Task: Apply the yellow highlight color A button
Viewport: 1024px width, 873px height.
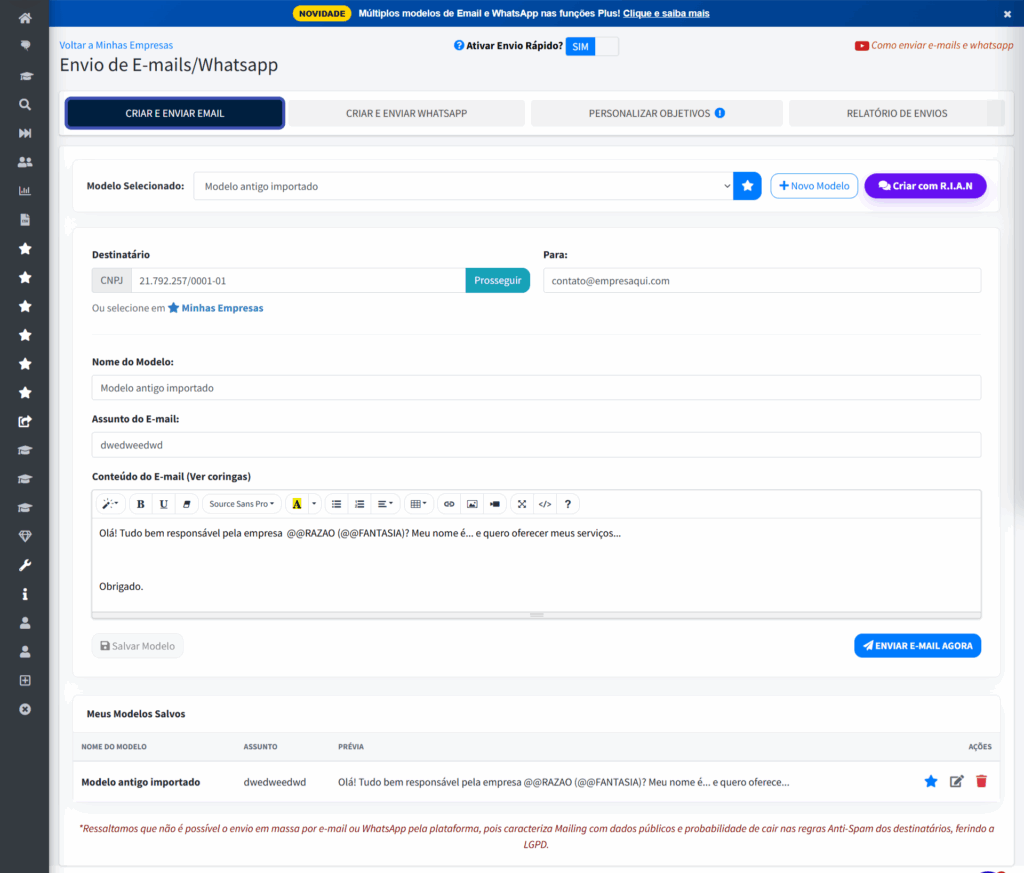Action: click(x=296, y=504)
